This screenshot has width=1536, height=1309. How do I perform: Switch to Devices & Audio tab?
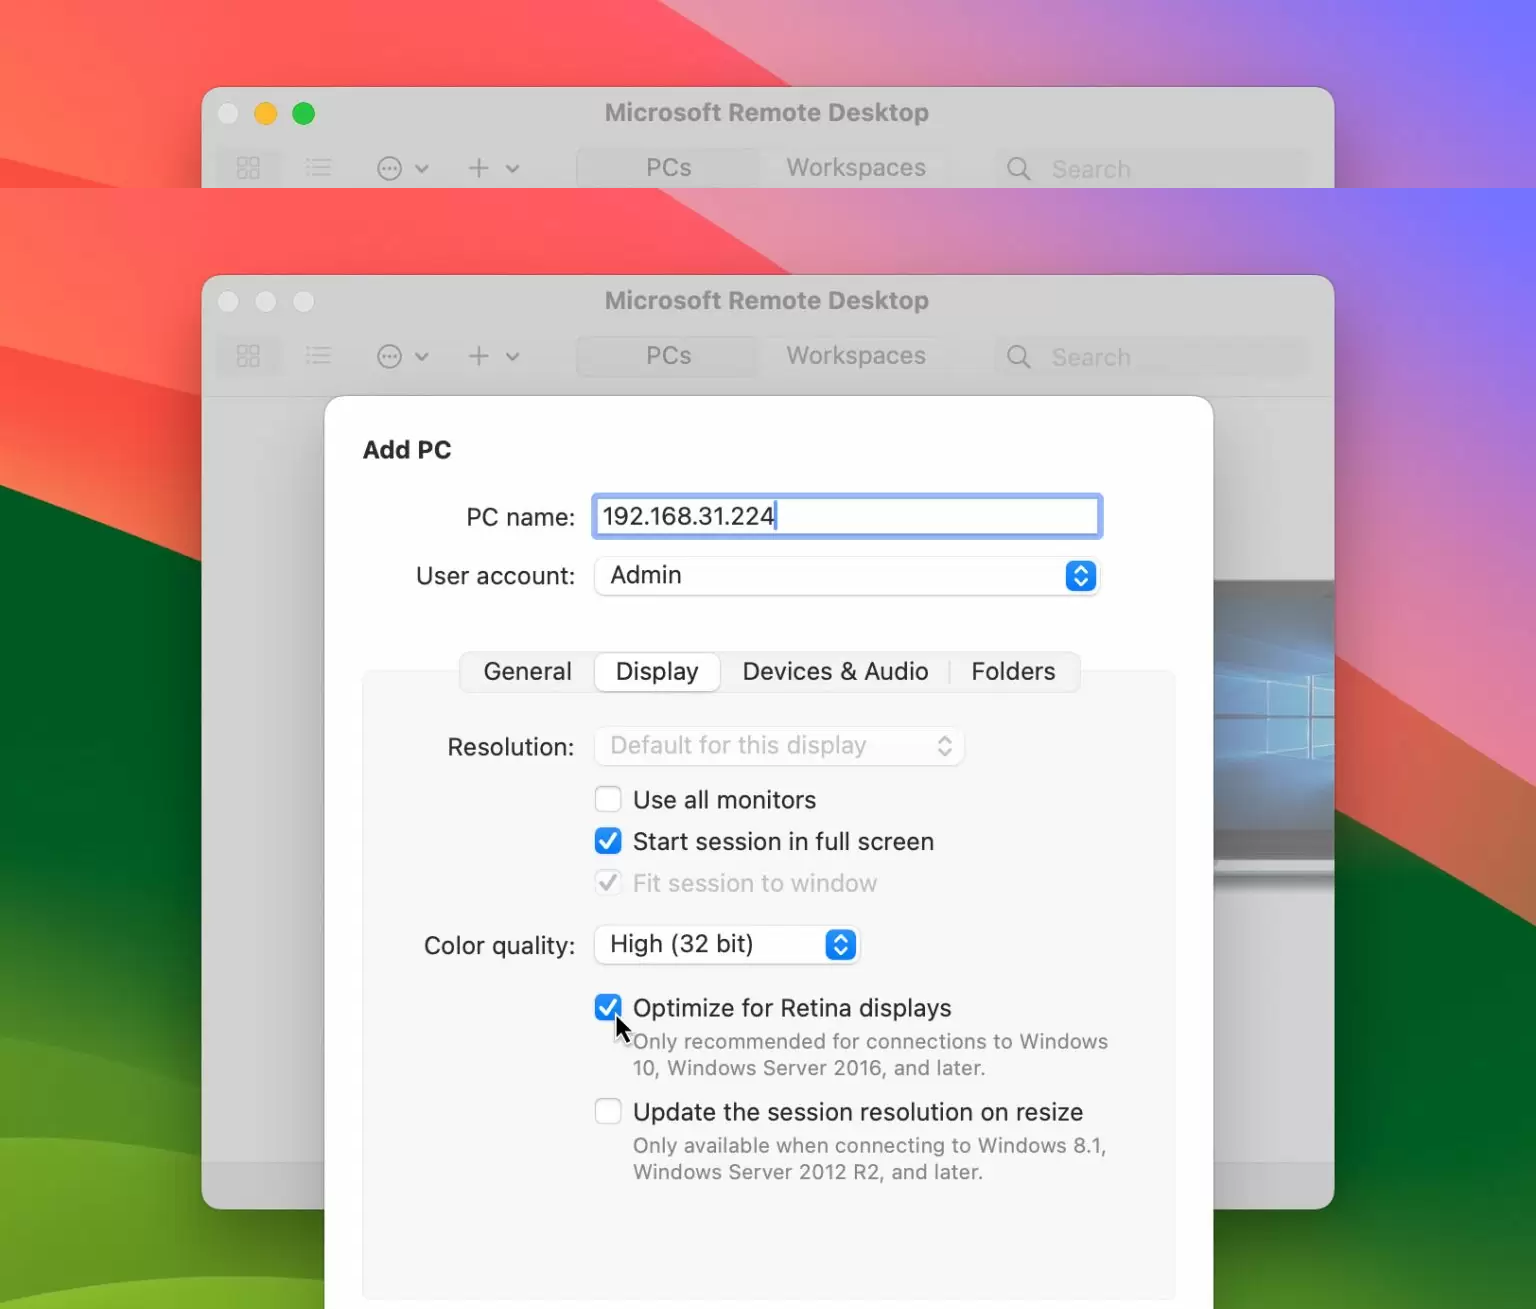[835, 671]
